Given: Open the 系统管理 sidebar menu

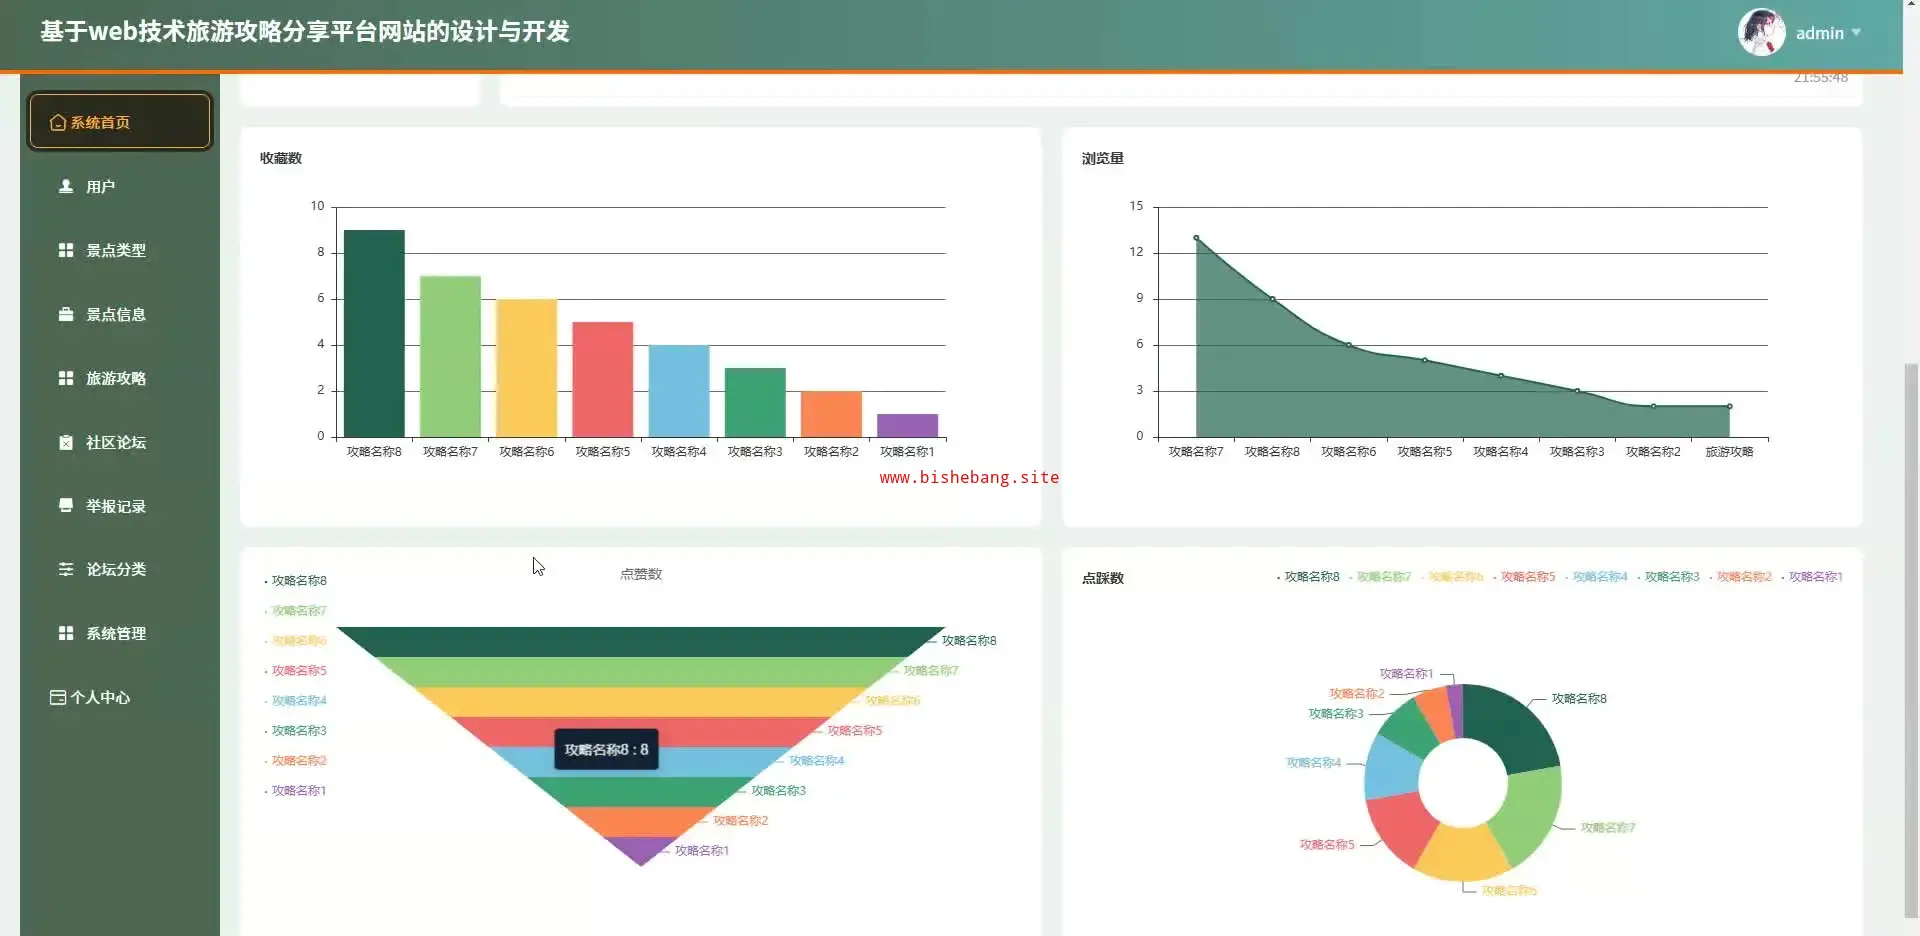Looking at the screenshot, I should click(120, 633).
